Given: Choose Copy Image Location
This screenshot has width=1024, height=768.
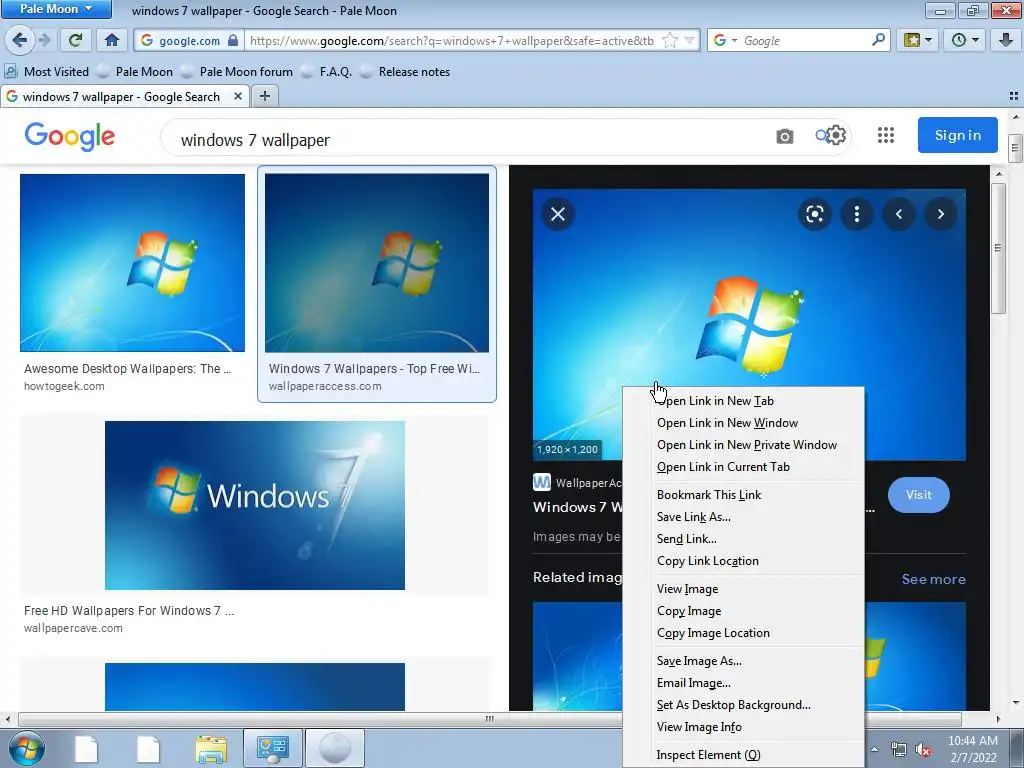Looking at the screenshot, I should pyautogui.click(x=743, y=633).
